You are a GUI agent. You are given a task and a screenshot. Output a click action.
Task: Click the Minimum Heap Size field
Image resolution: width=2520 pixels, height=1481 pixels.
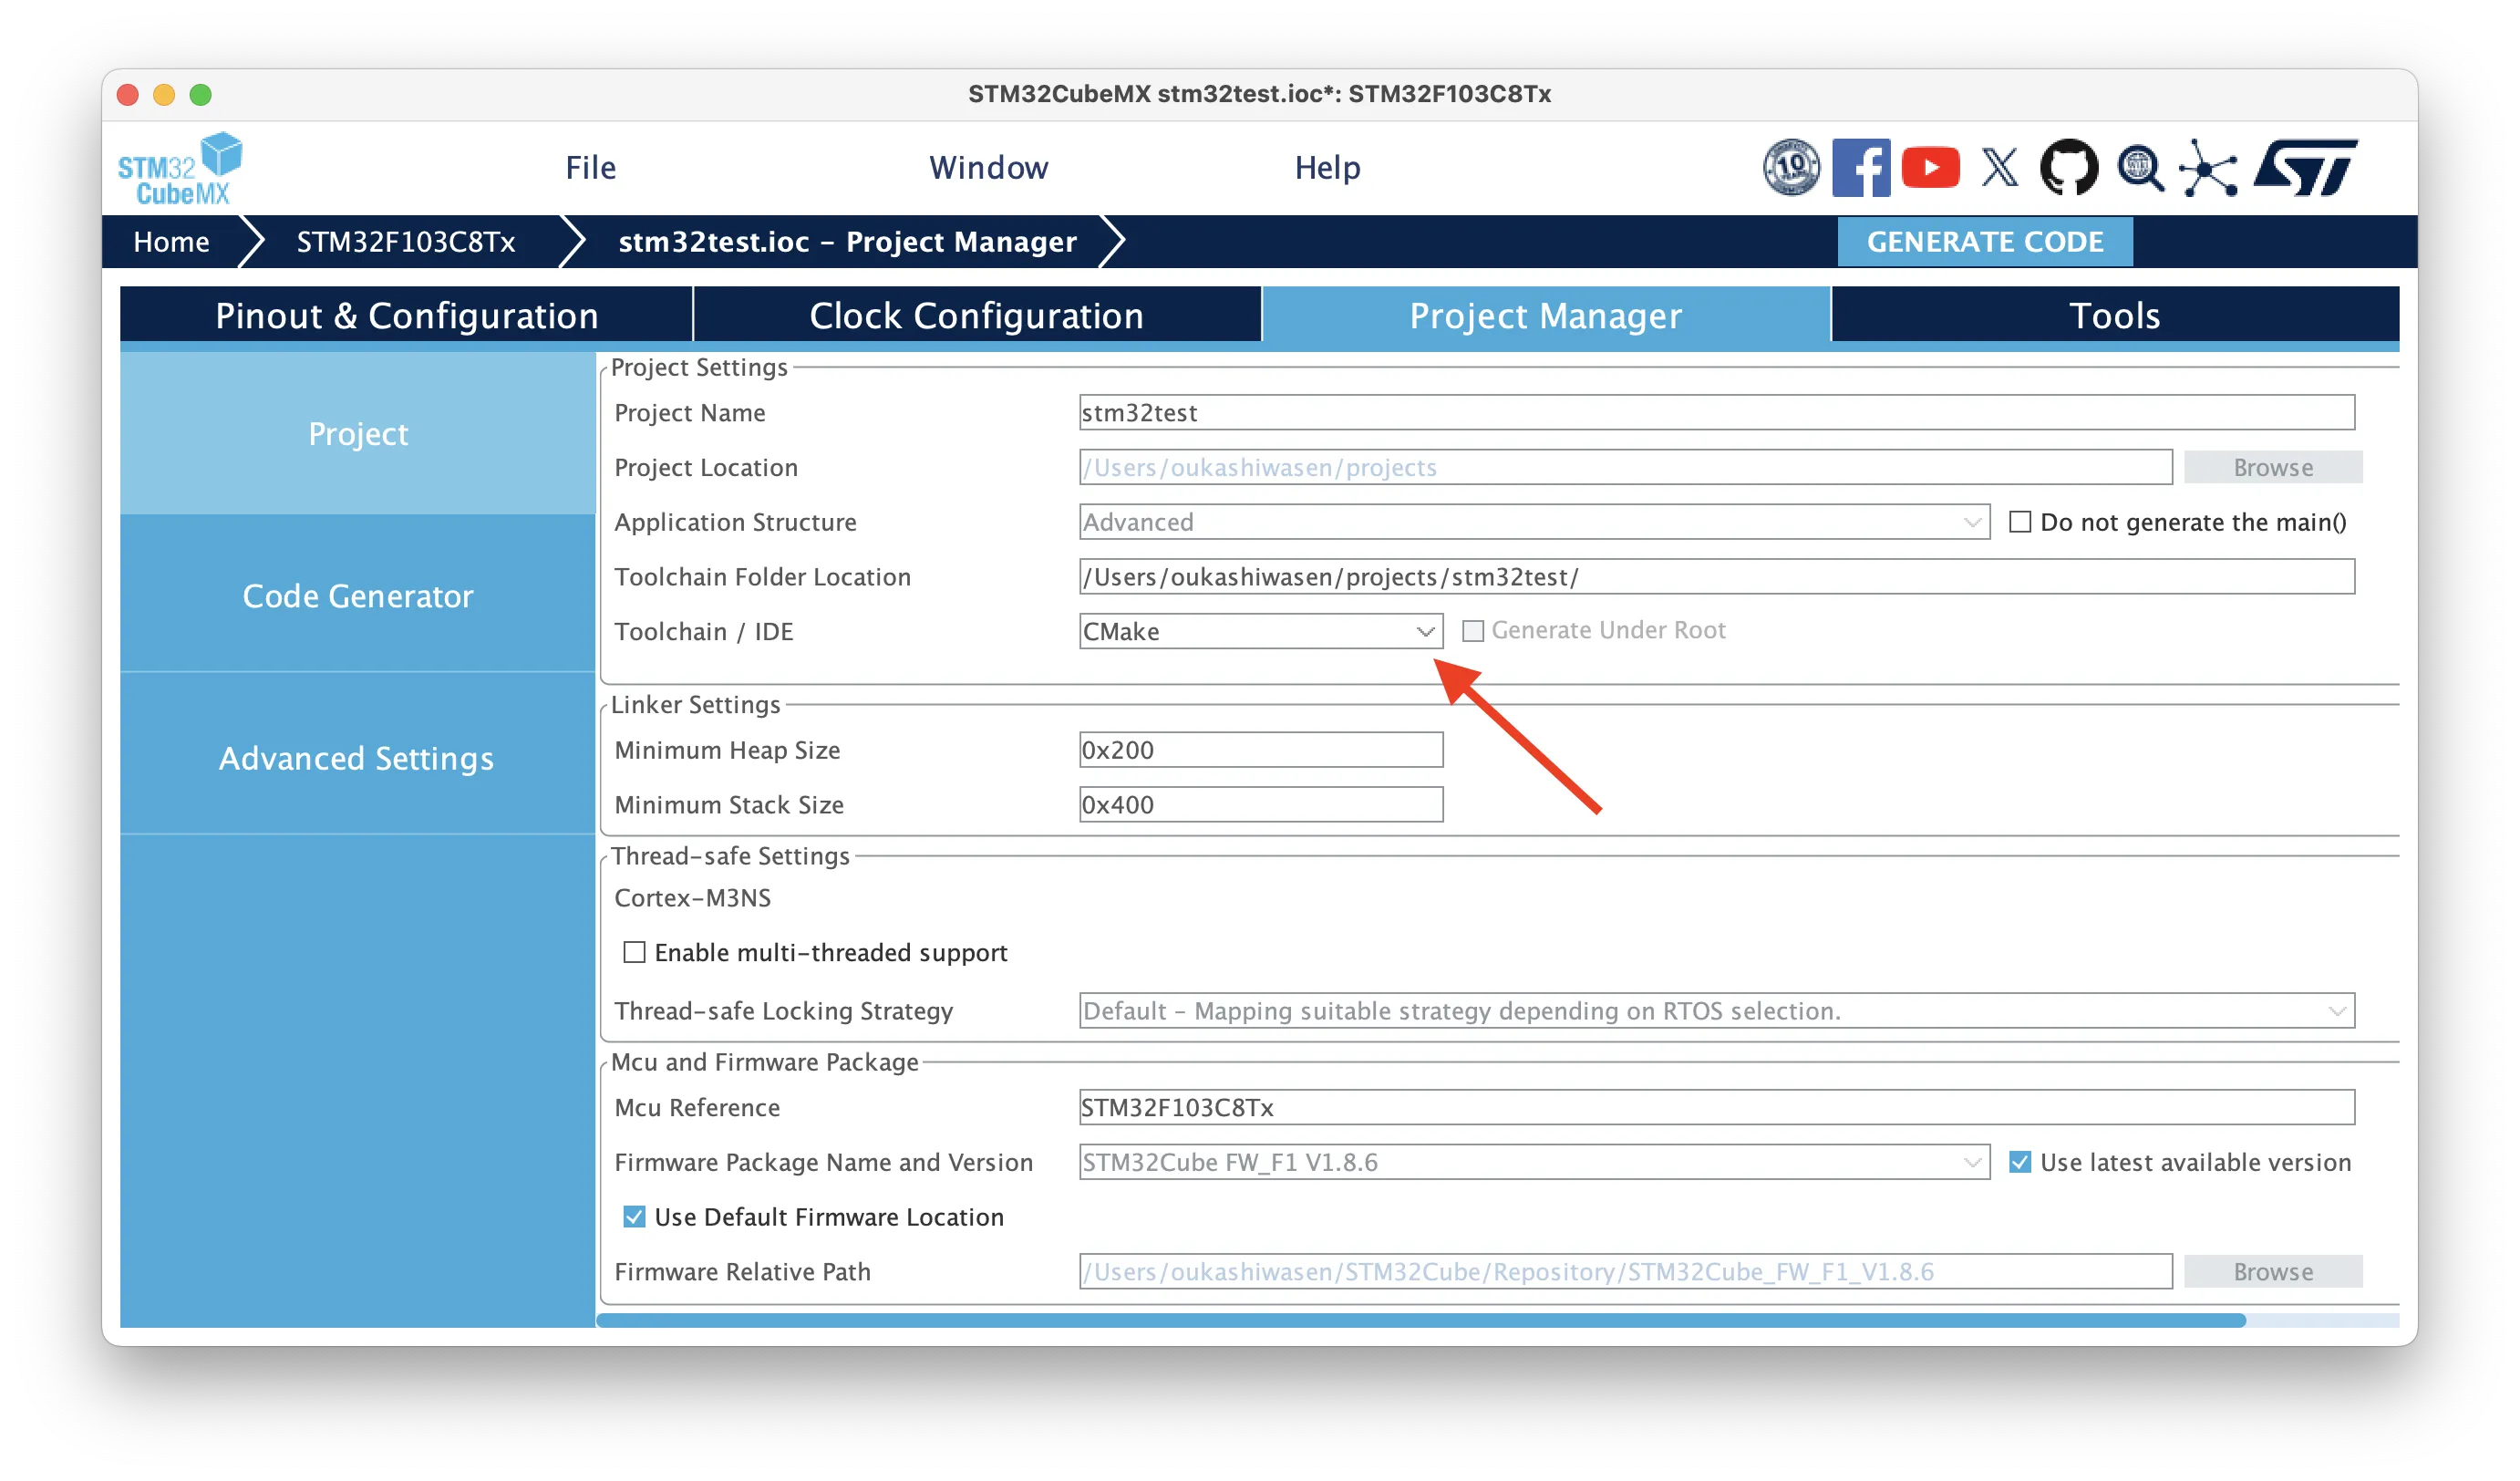click(1260, 750)
